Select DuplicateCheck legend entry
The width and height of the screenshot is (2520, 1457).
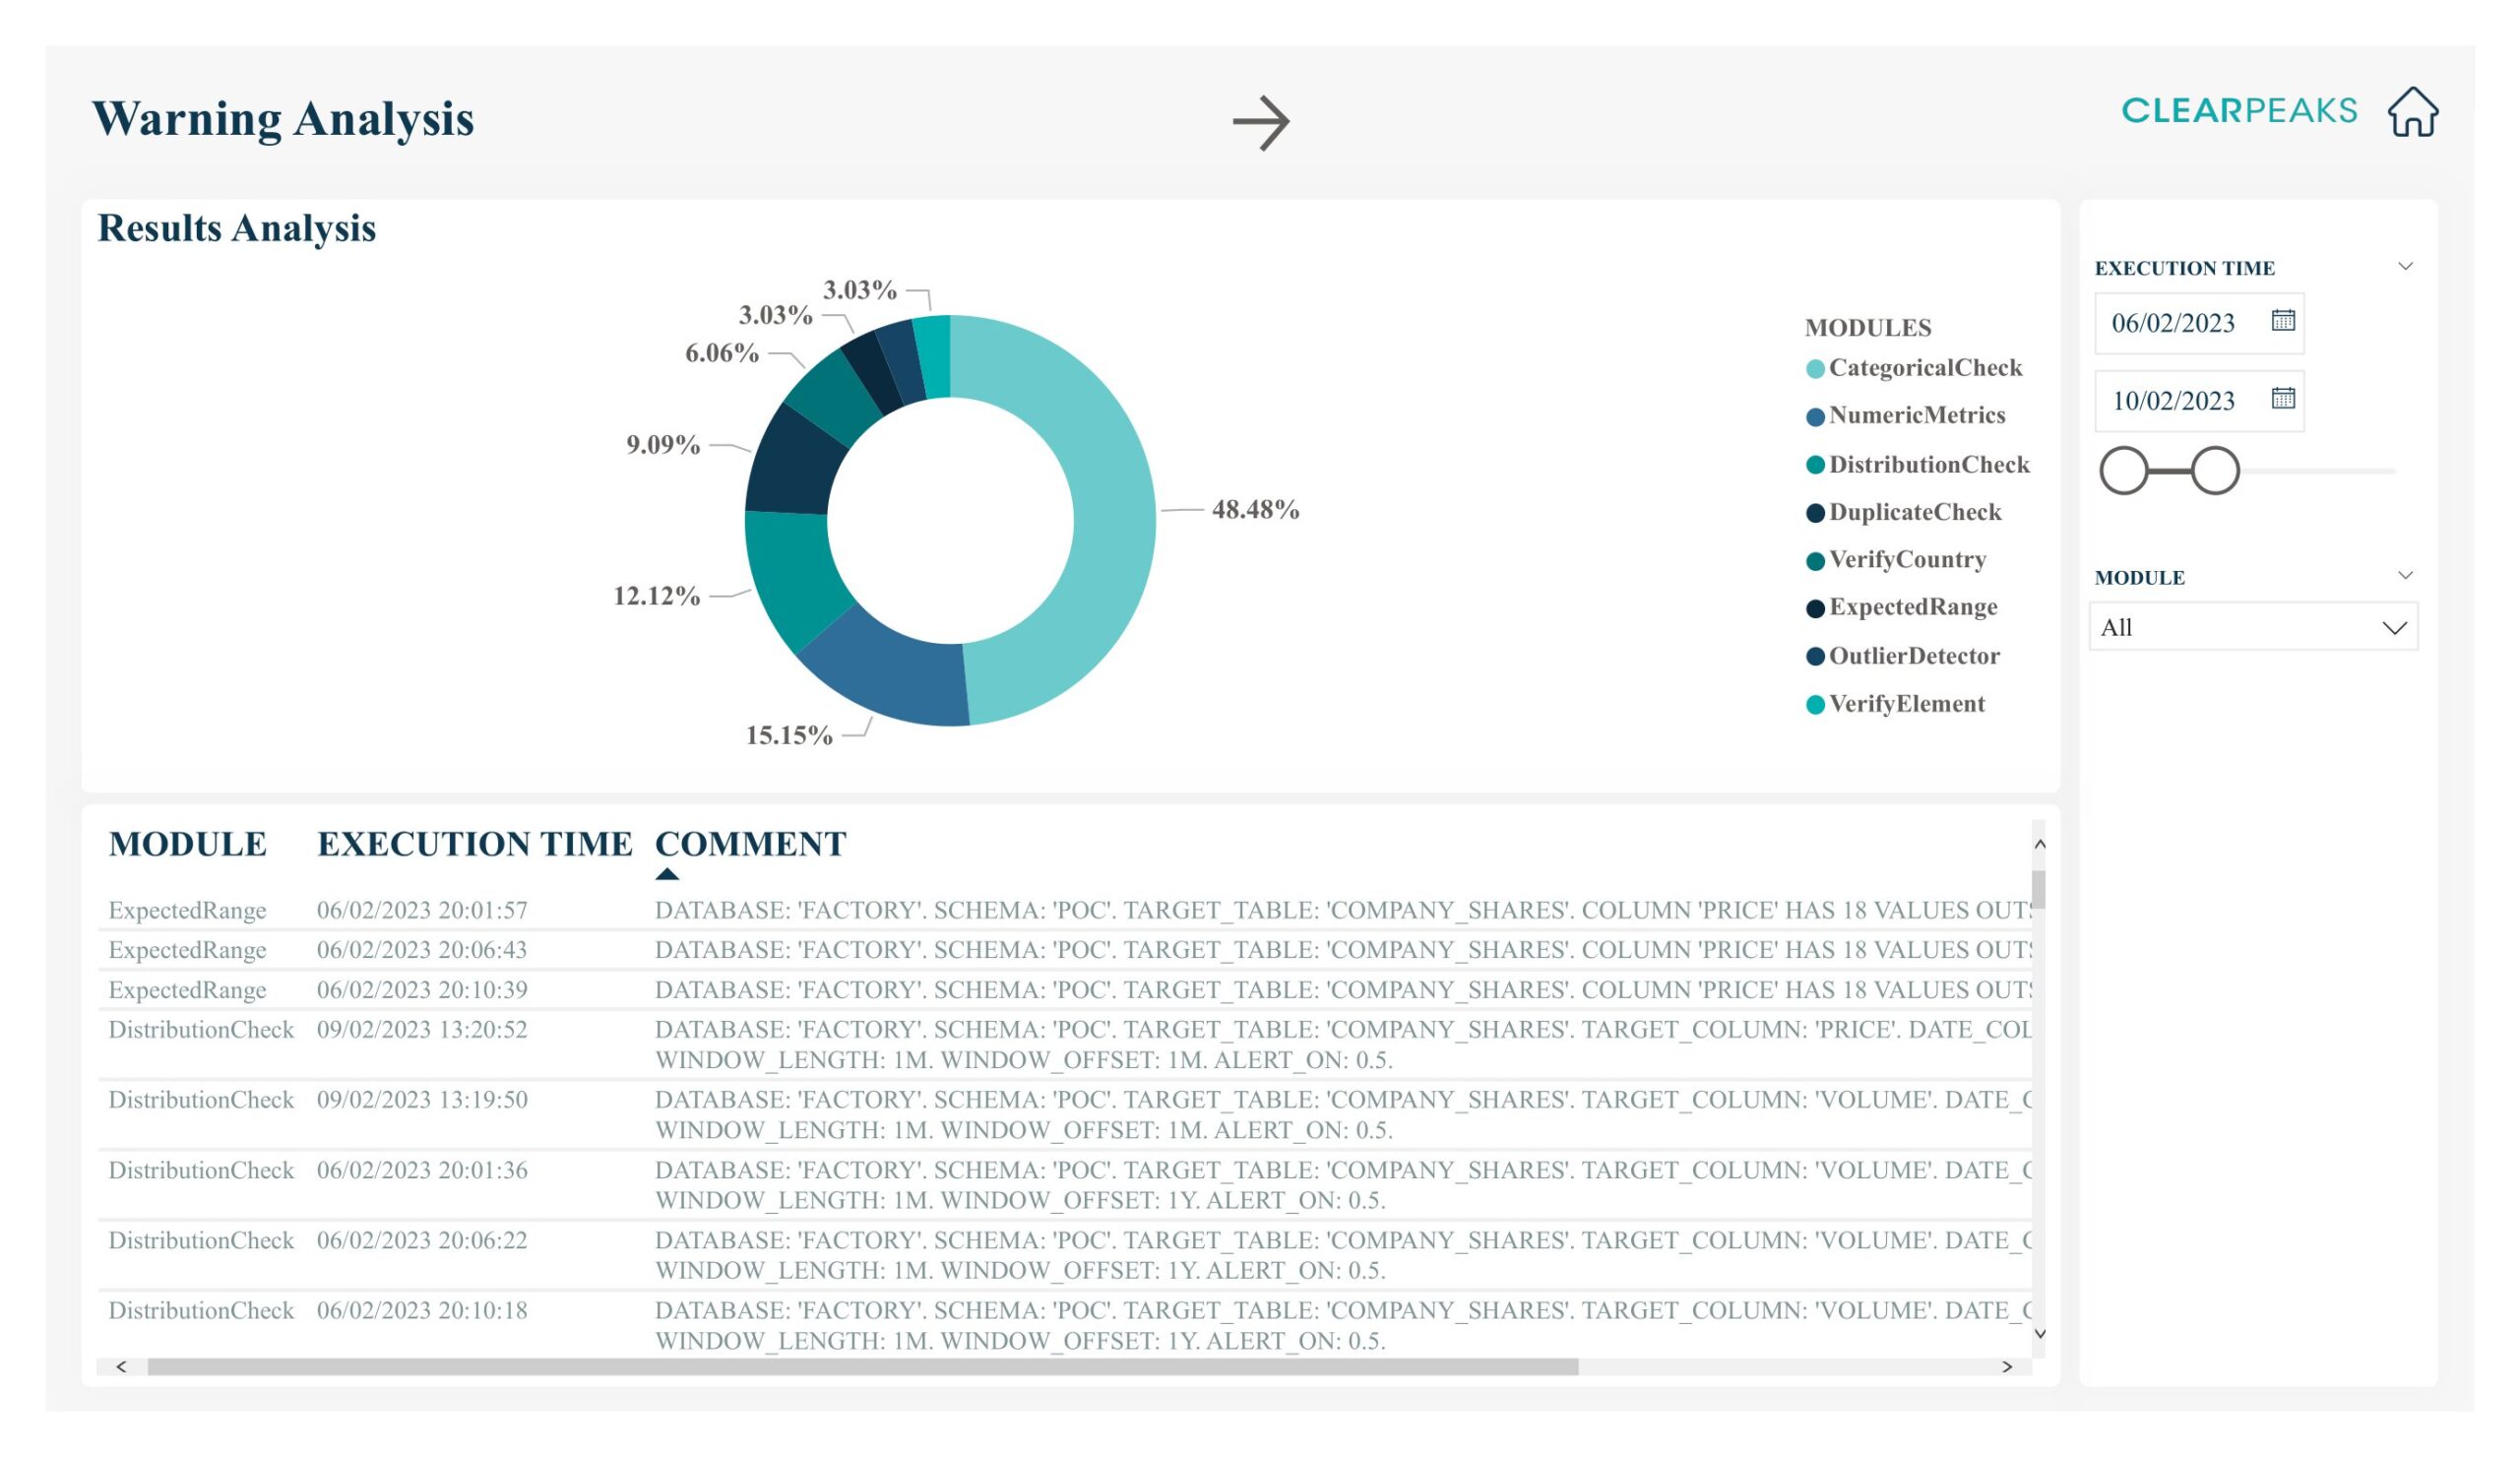(1904, 512)
